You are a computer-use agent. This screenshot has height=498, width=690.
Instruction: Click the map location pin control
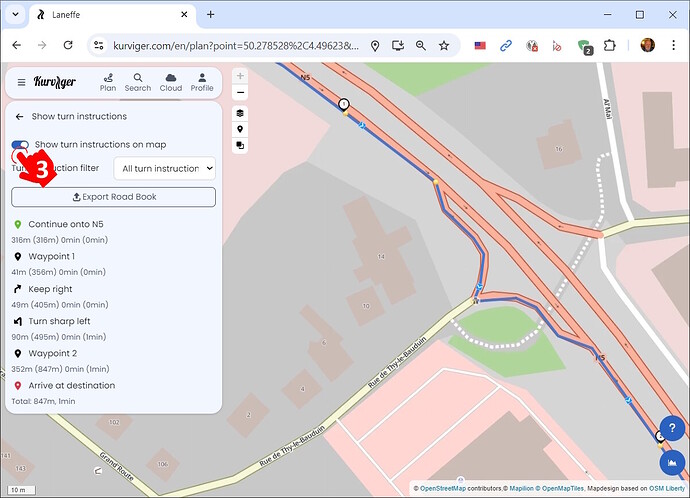[240, 129]
